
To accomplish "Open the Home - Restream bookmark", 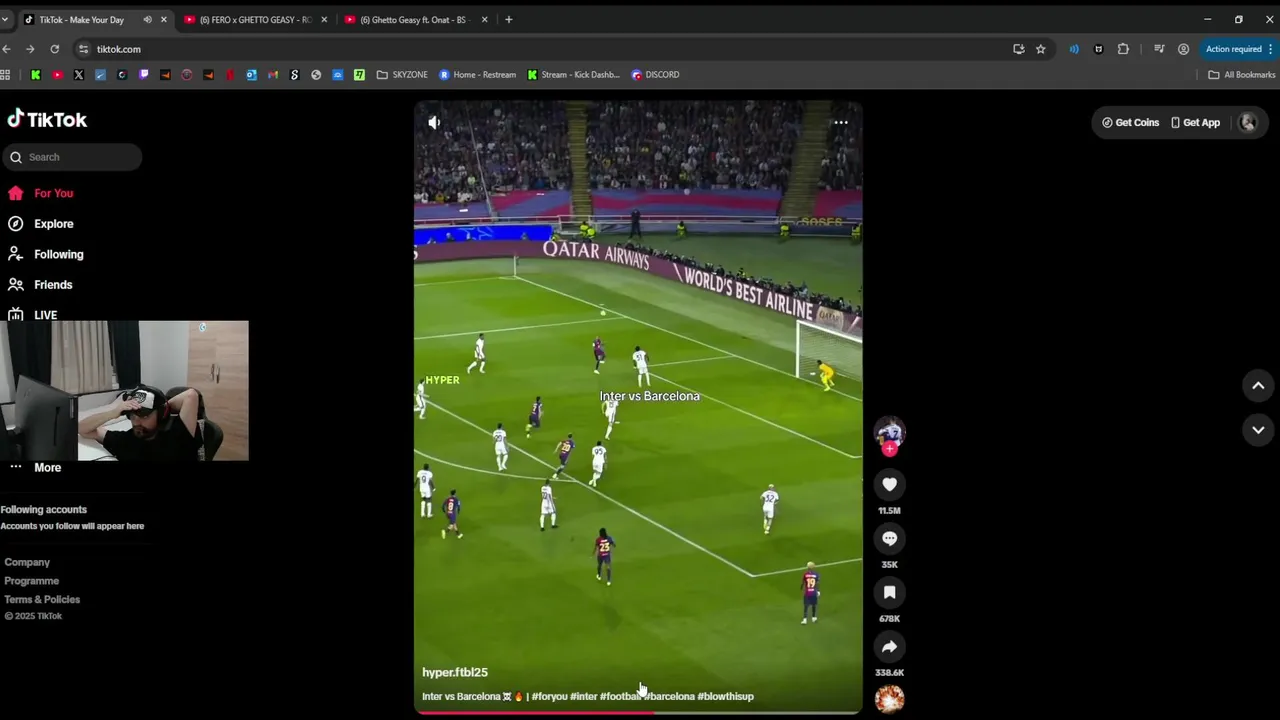I will pos(478,75).
